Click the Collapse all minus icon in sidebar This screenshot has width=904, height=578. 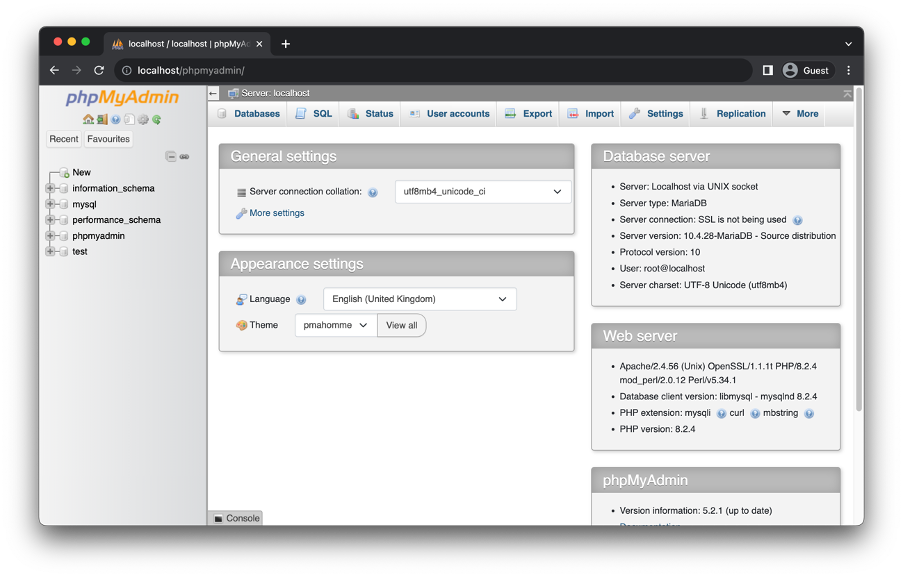171,156
